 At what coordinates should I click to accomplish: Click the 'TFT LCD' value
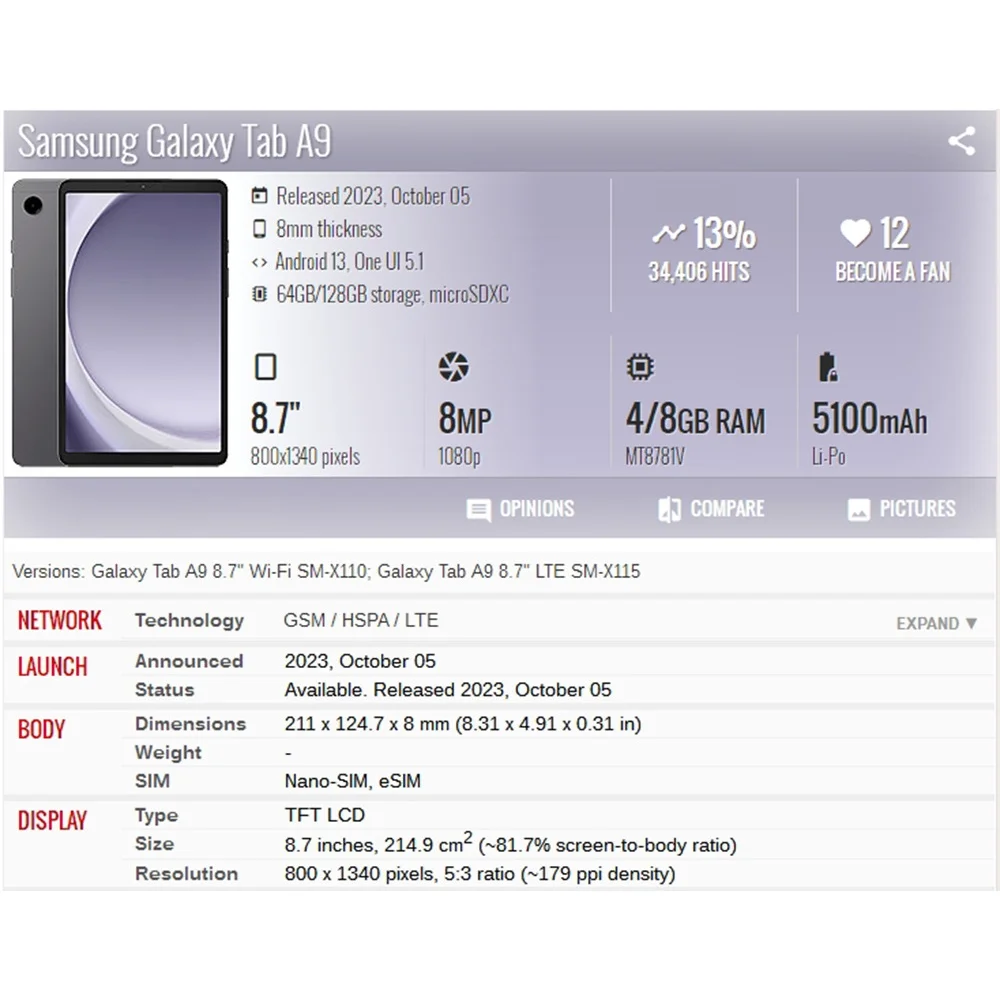tap(325, 815)
